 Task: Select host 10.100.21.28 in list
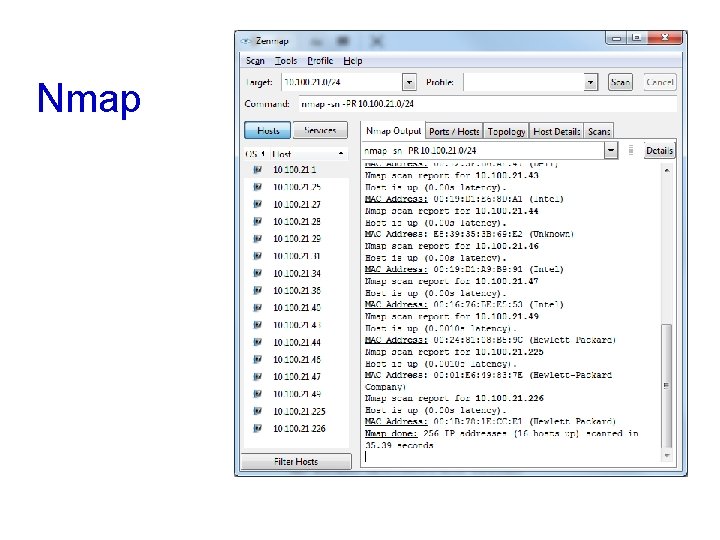tap(296, 221)
